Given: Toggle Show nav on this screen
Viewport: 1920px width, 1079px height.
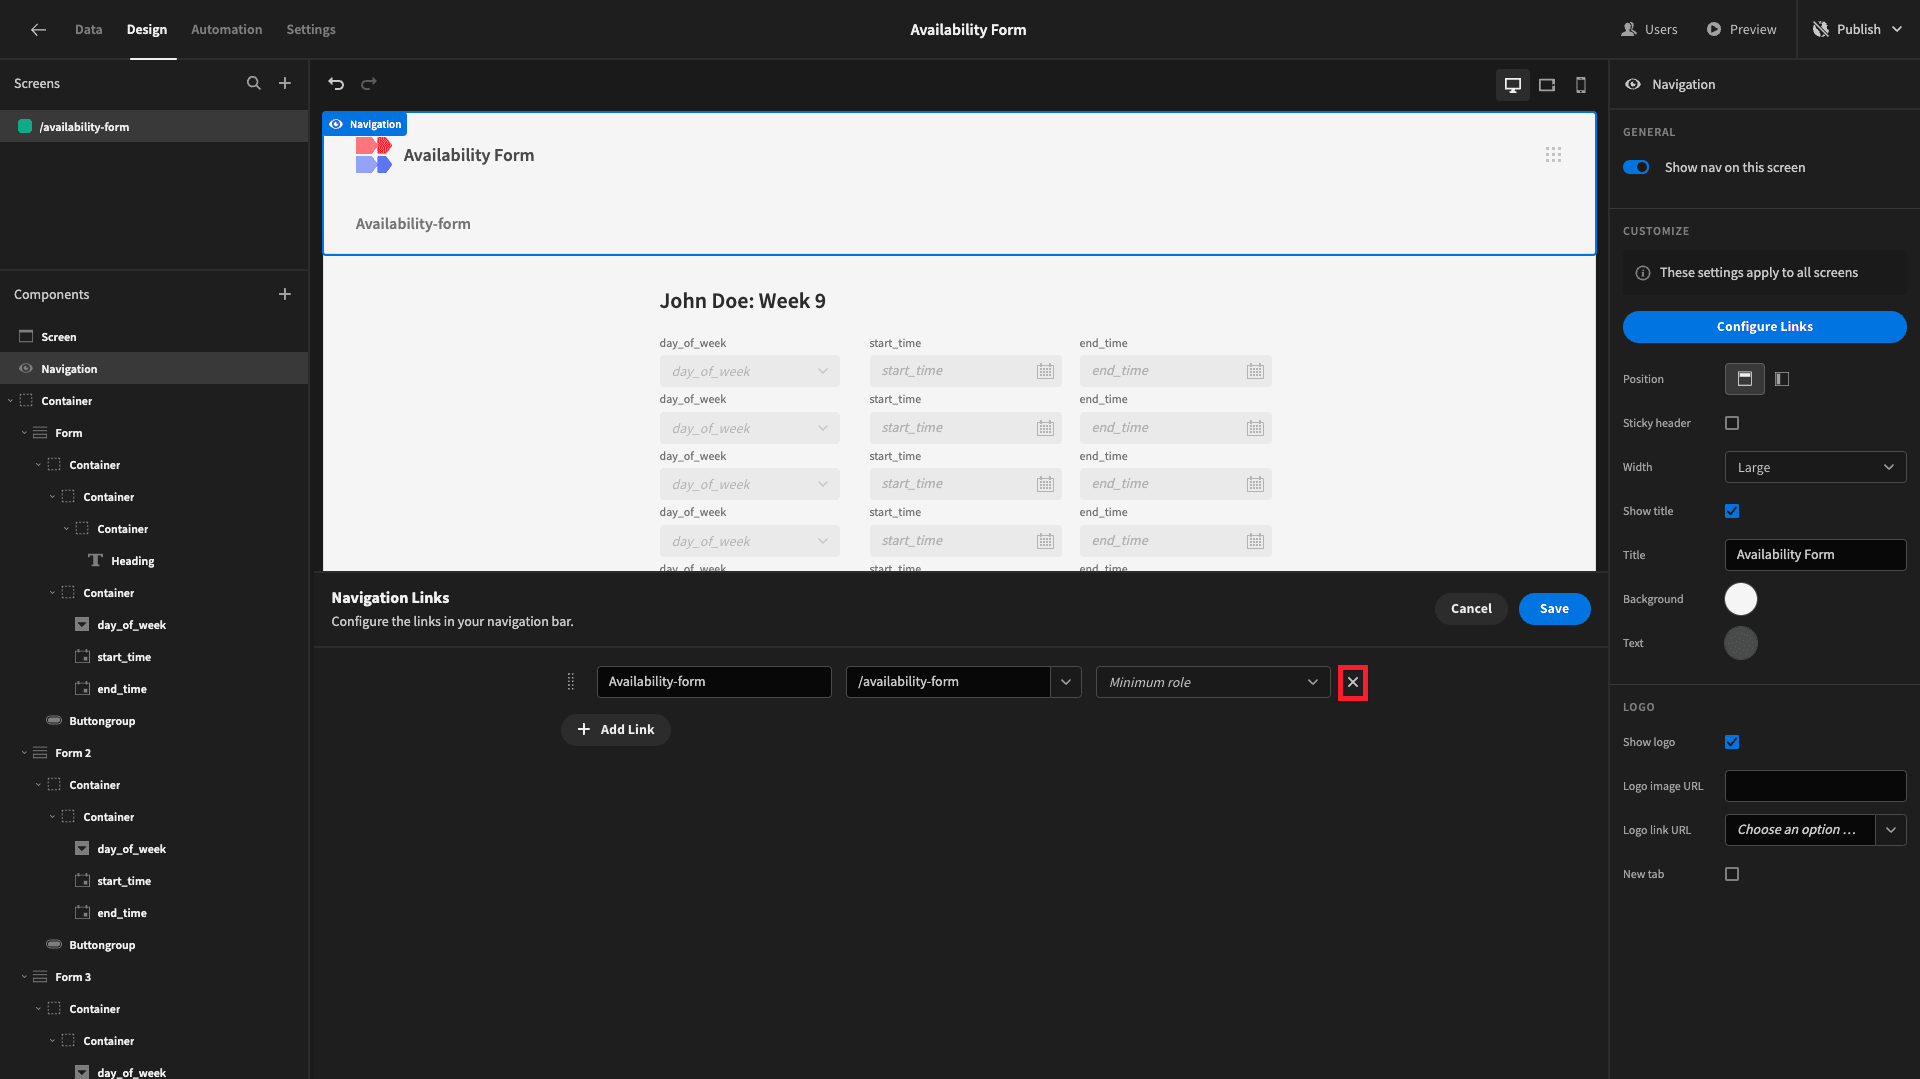Looking at the screenshot, I should pyautogui.click(x=1636, y=167).
